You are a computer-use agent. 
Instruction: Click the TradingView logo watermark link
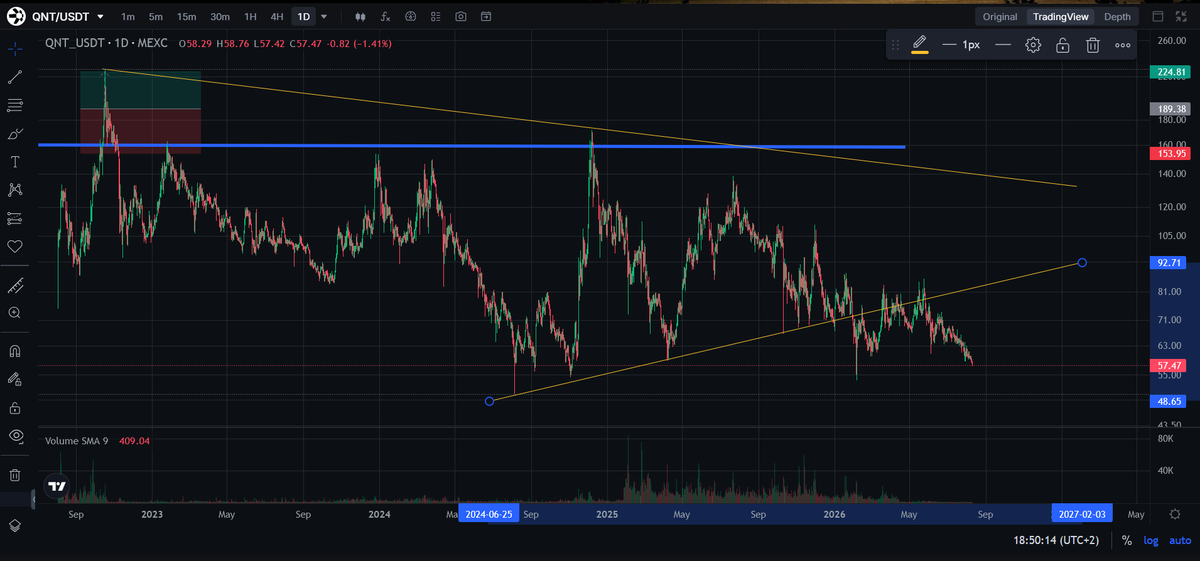(57, 487)
